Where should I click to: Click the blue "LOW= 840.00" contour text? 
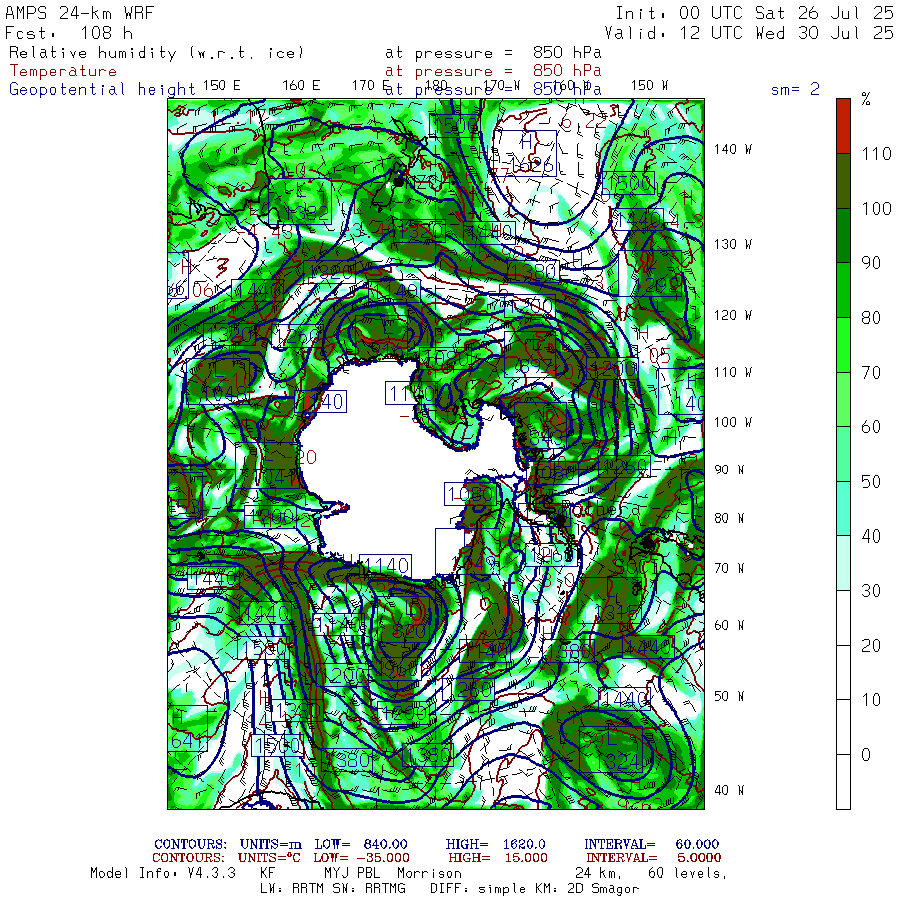[x=361, y=844]
